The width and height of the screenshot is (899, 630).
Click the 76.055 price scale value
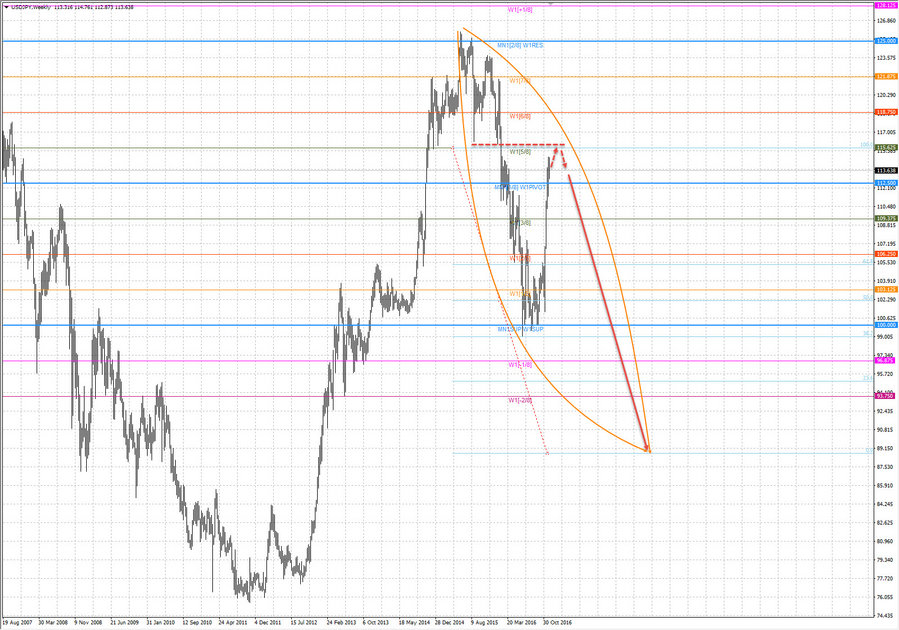tap(885, 597)
